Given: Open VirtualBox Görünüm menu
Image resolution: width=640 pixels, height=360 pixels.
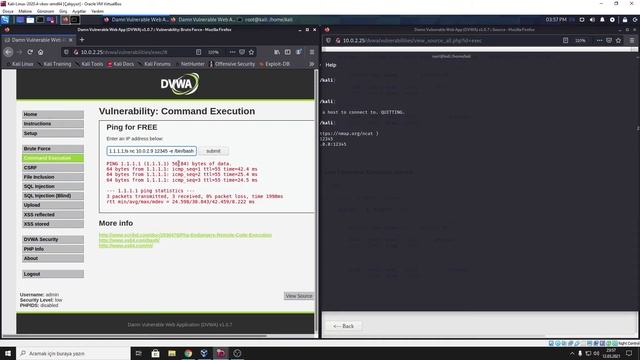Looking at the screenshot, I should click(45, 11).
